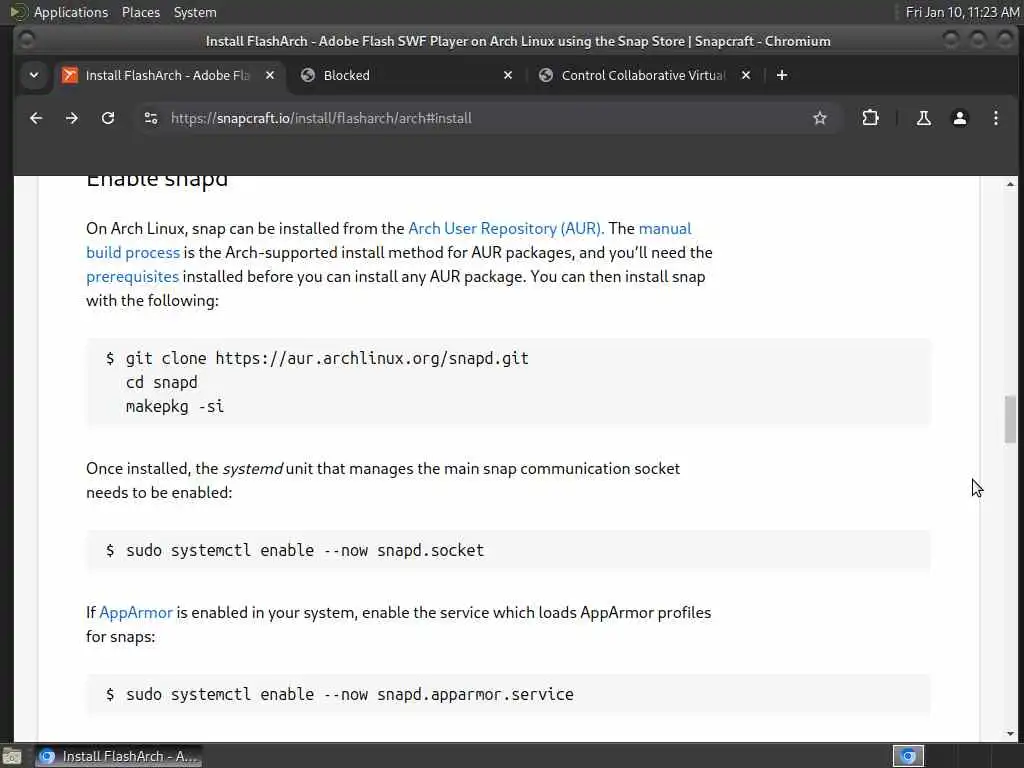Open the Extensions puzzle icon
This screenshot has width=1024, height=768.
pos(870,118)
